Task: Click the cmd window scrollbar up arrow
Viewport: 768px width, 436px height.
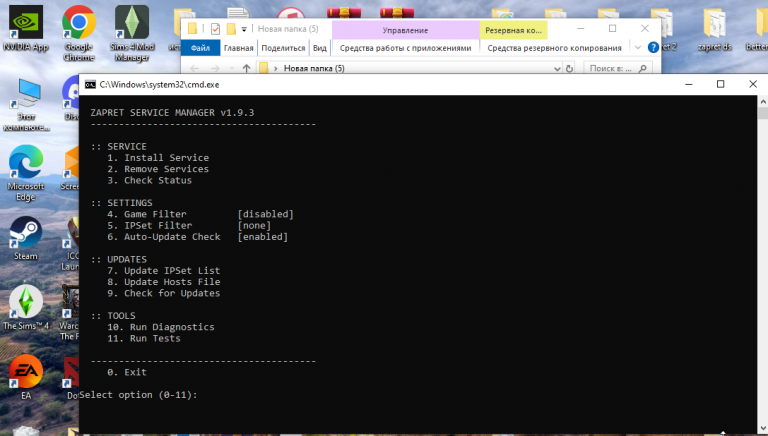Action: 763,102
